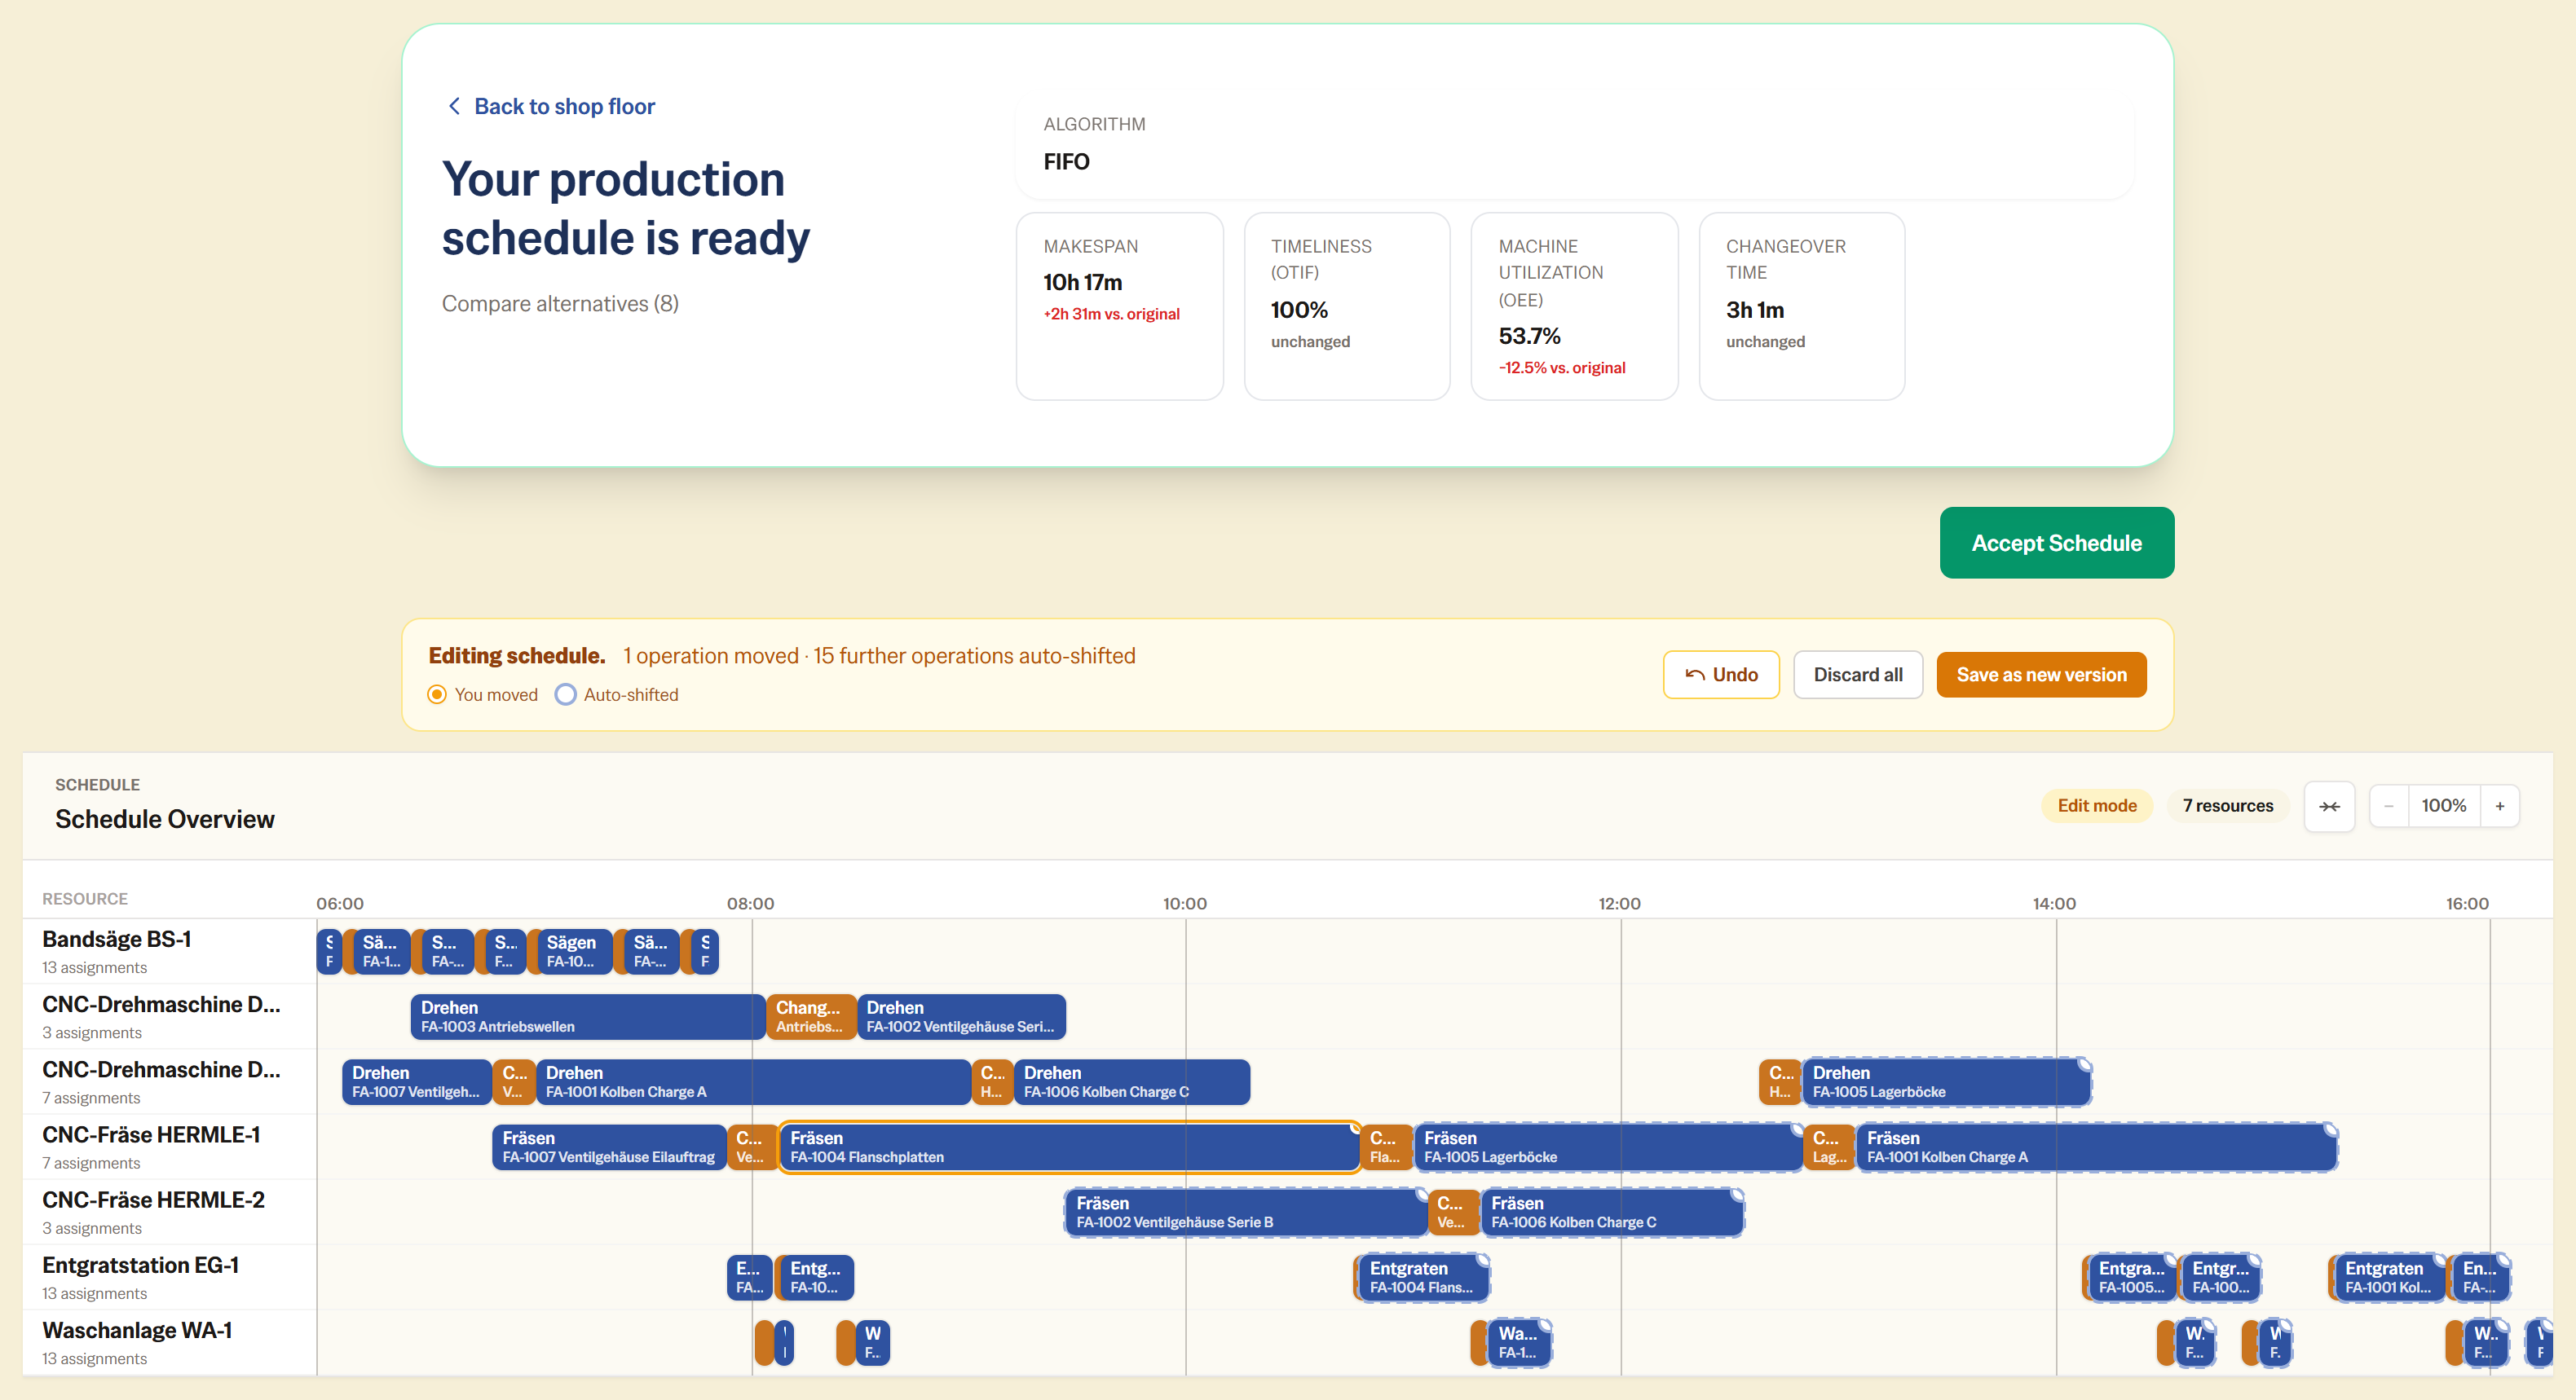Screen dimensions: 2576x1400
Task: Click Waschanlage WA-1 resource label
Action: pyautogui.click(x=137, y=1329)
